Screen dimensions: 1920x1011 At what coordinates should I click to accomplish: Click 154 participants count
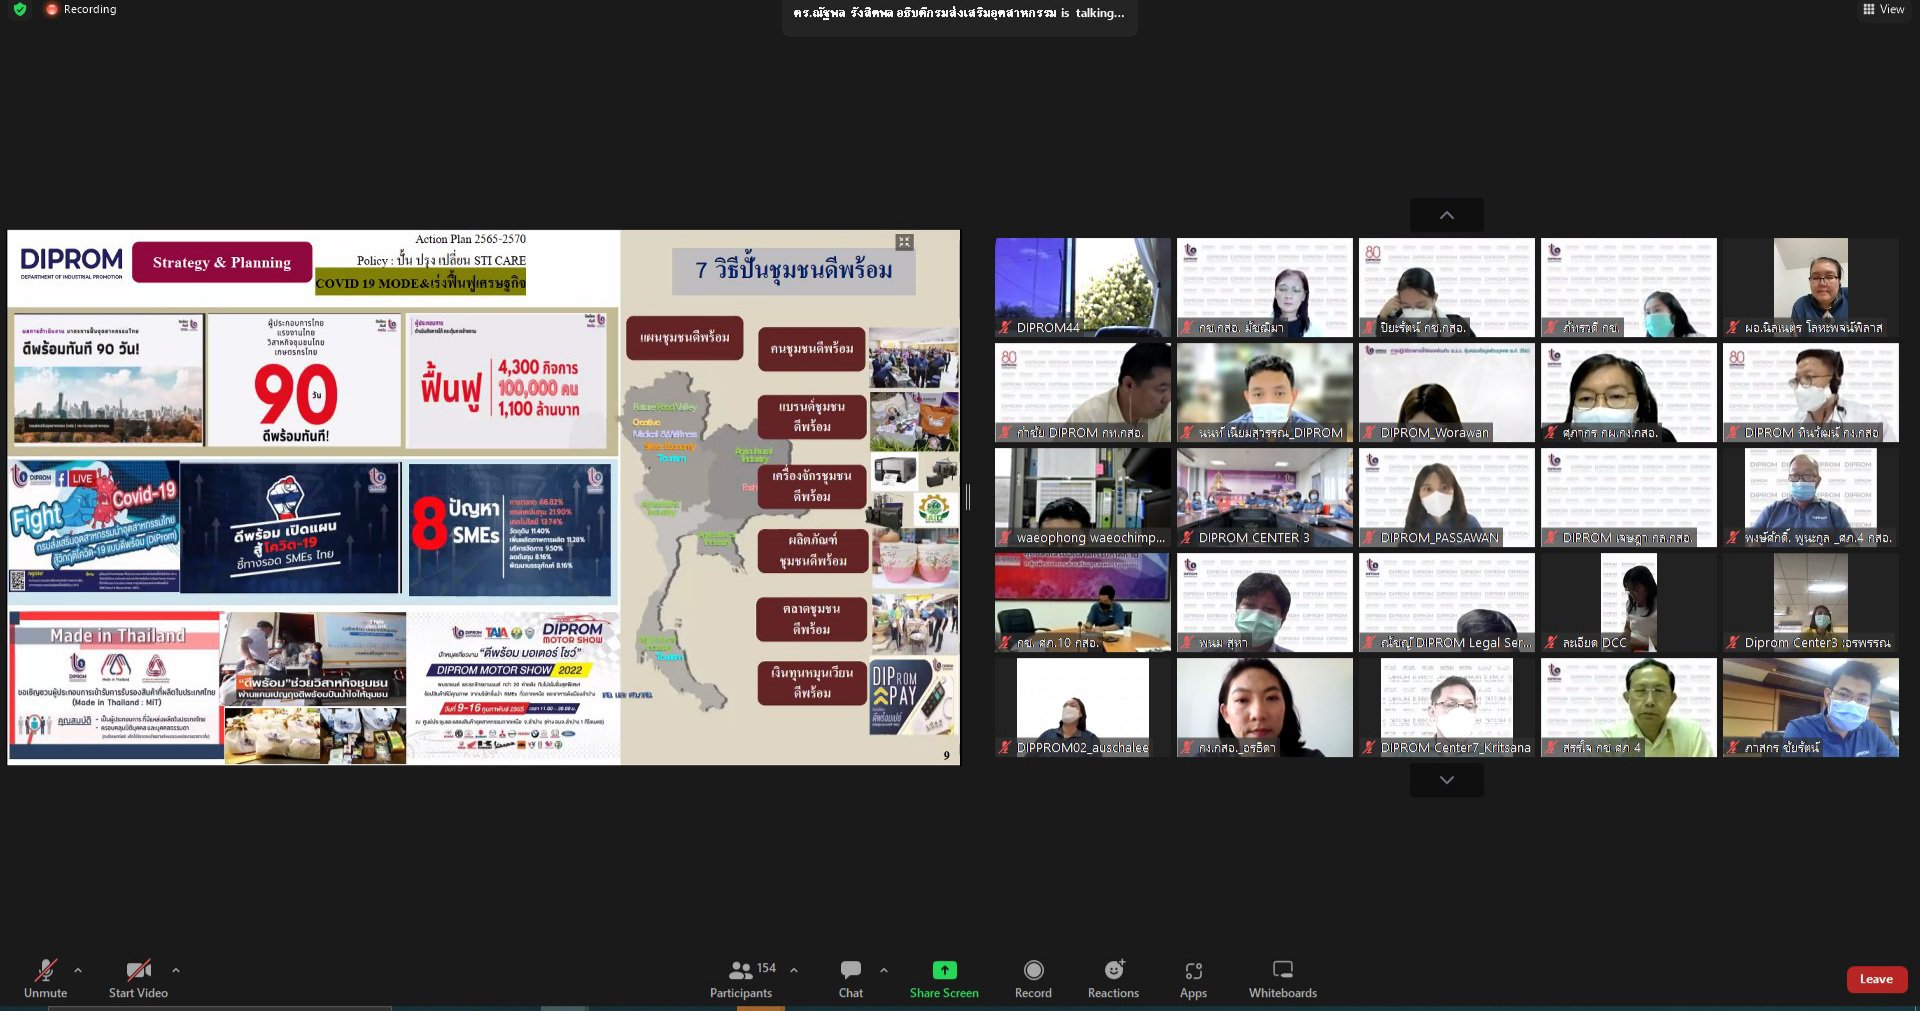tap(766, 967)
